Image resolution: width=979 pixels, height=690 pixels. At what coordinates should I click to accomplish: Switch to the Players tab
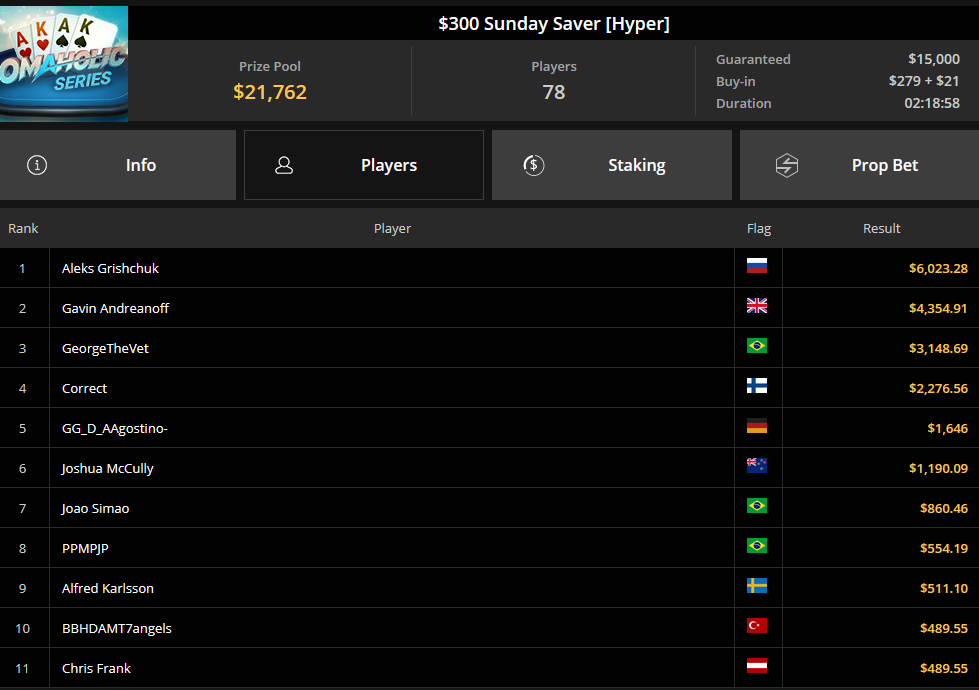pyautogui.click(x=364, y=165)
